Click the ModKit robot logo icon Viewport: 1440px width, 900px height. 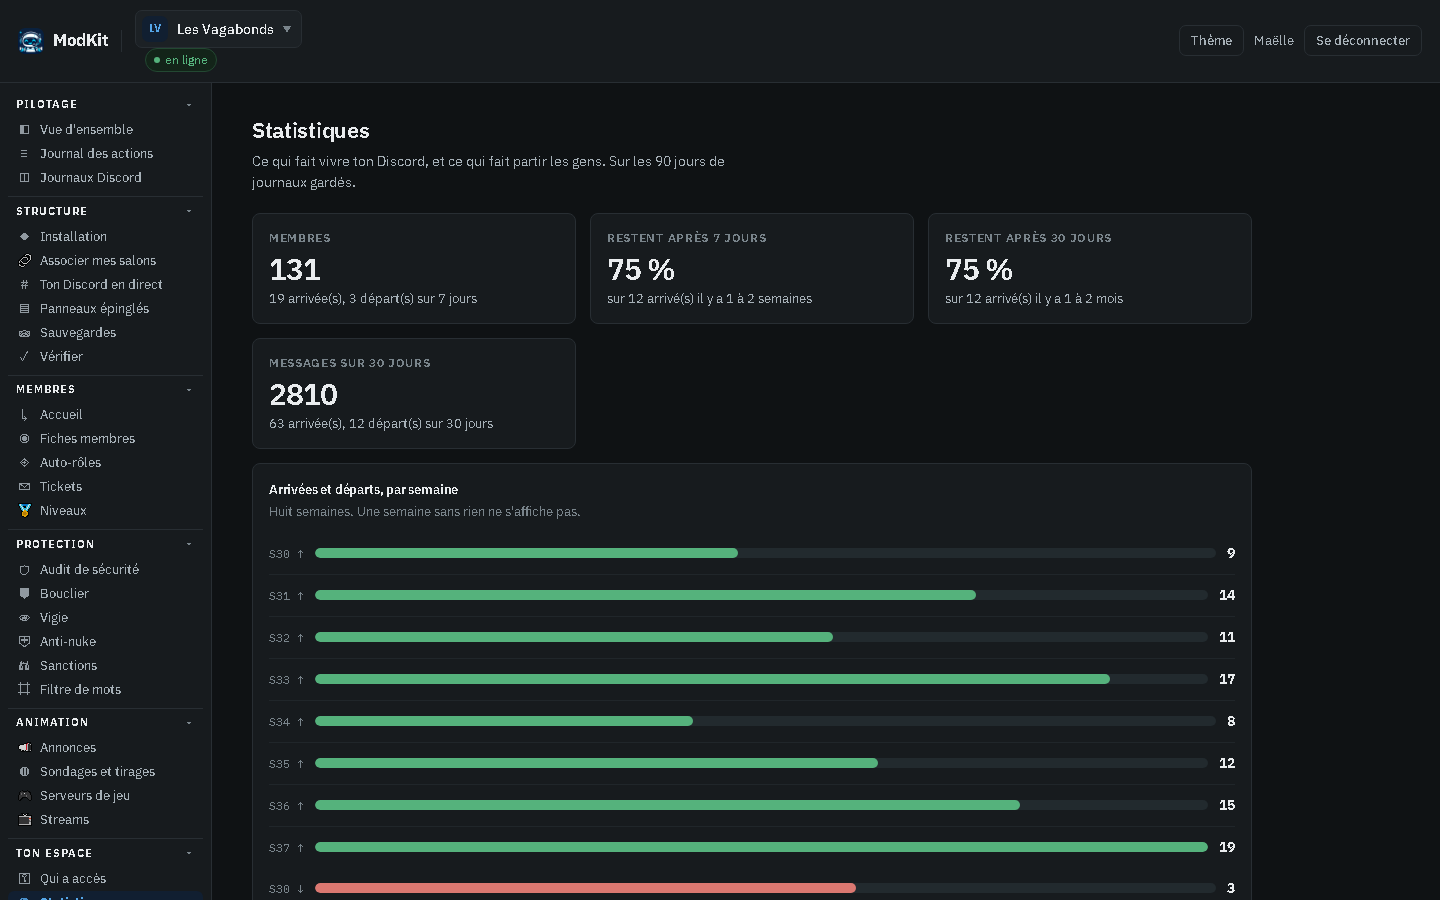pos(31,41)
